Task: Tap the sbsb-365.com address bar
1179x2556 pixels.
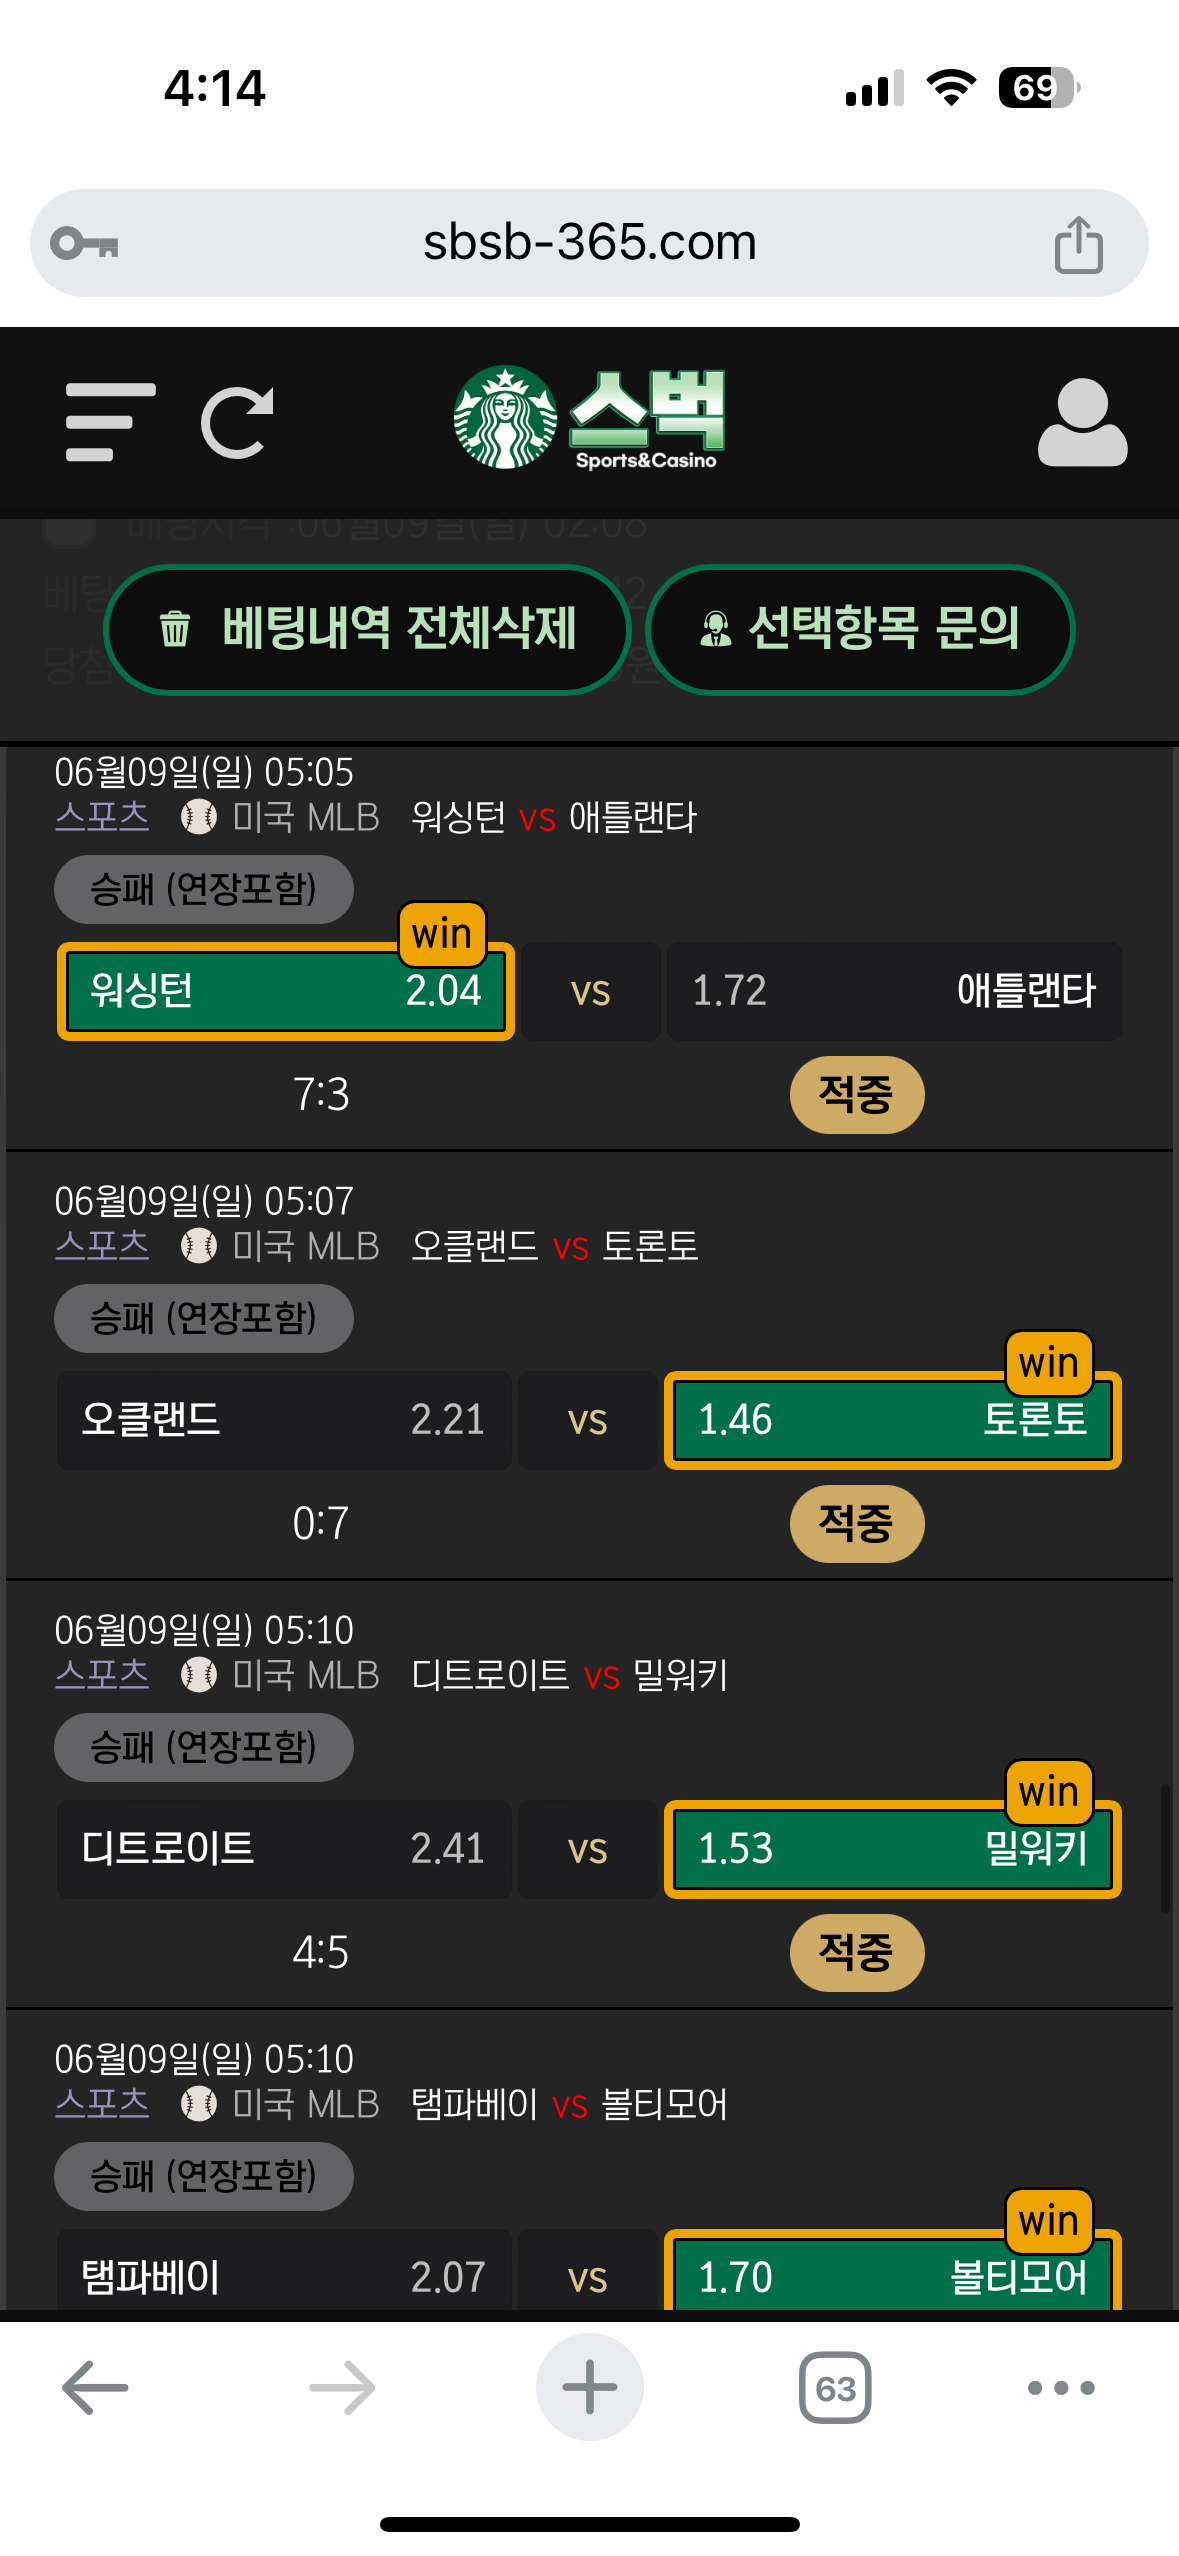Action: [589, 243]
